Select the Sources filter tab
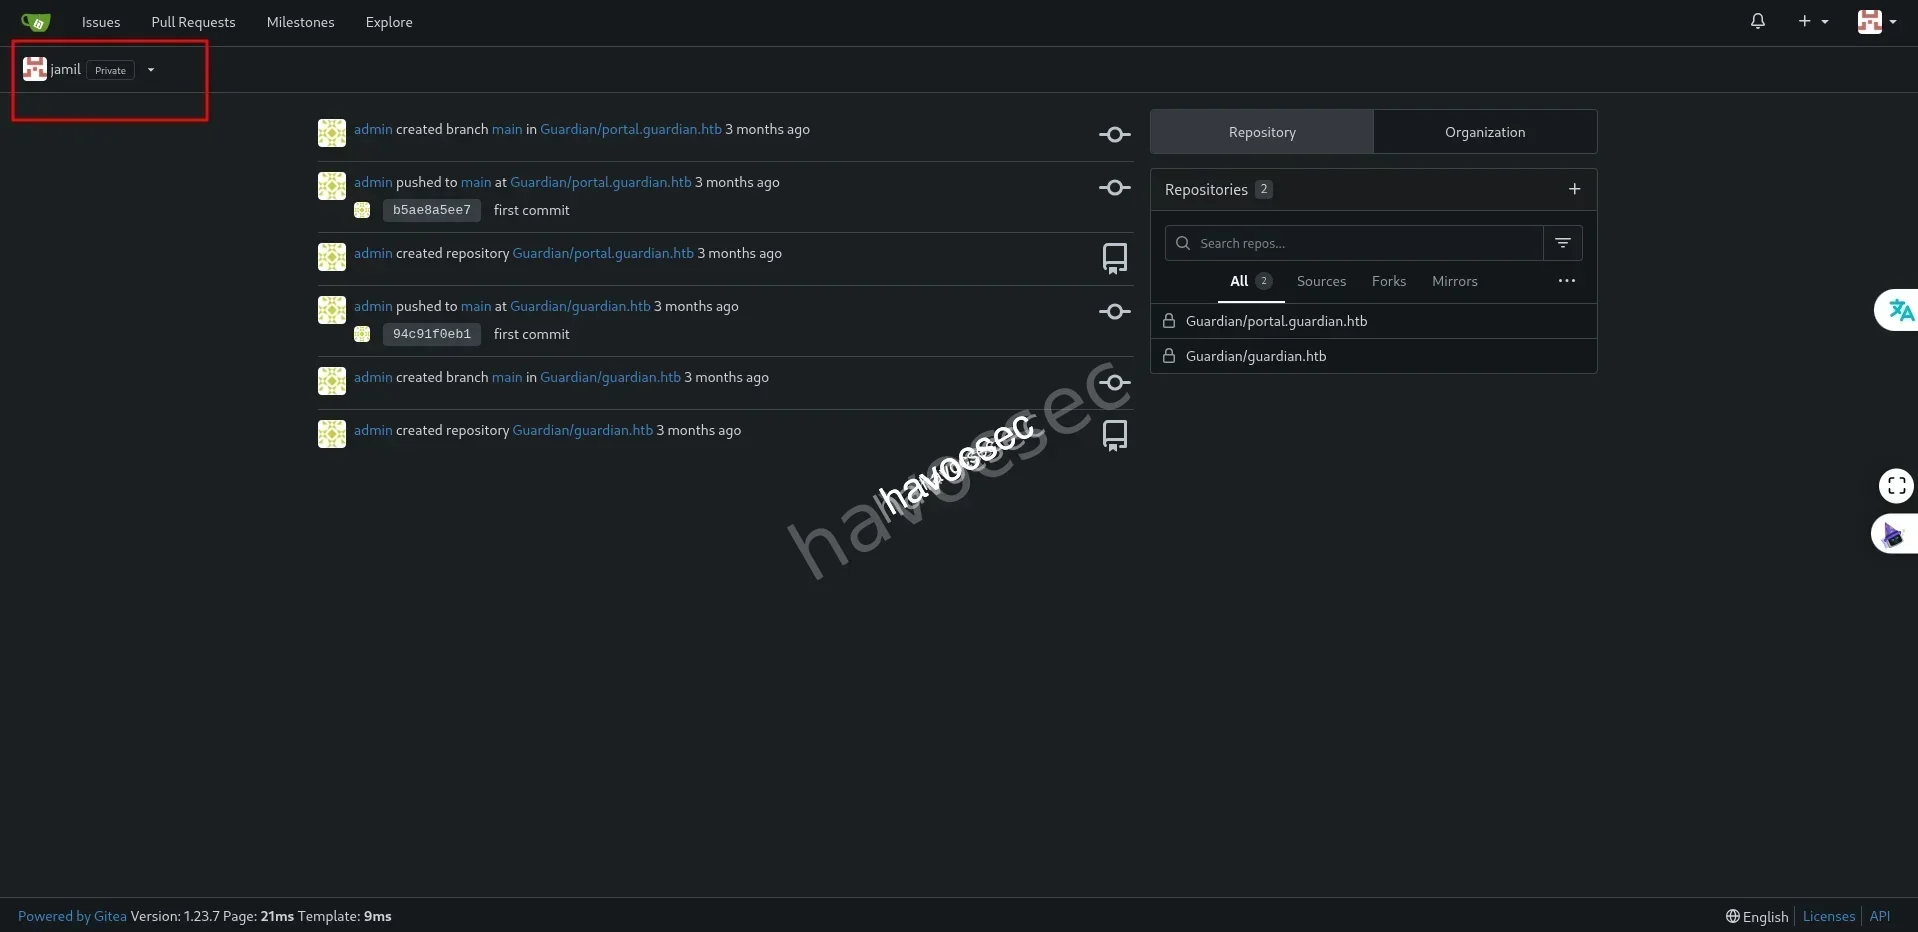Screen dimensions: 1918x932 tap(1320, 281)
